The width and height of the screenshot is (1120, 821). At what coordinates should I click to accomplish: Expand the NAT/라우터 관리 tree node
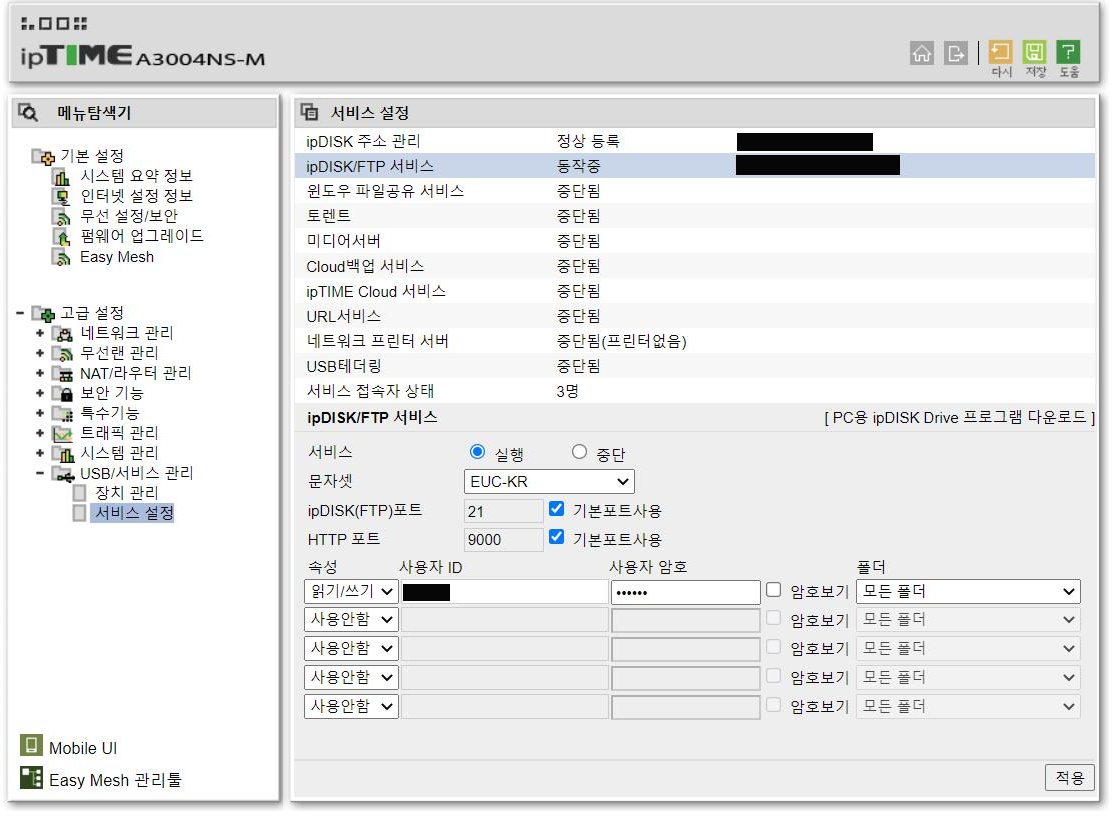(40, 373)
